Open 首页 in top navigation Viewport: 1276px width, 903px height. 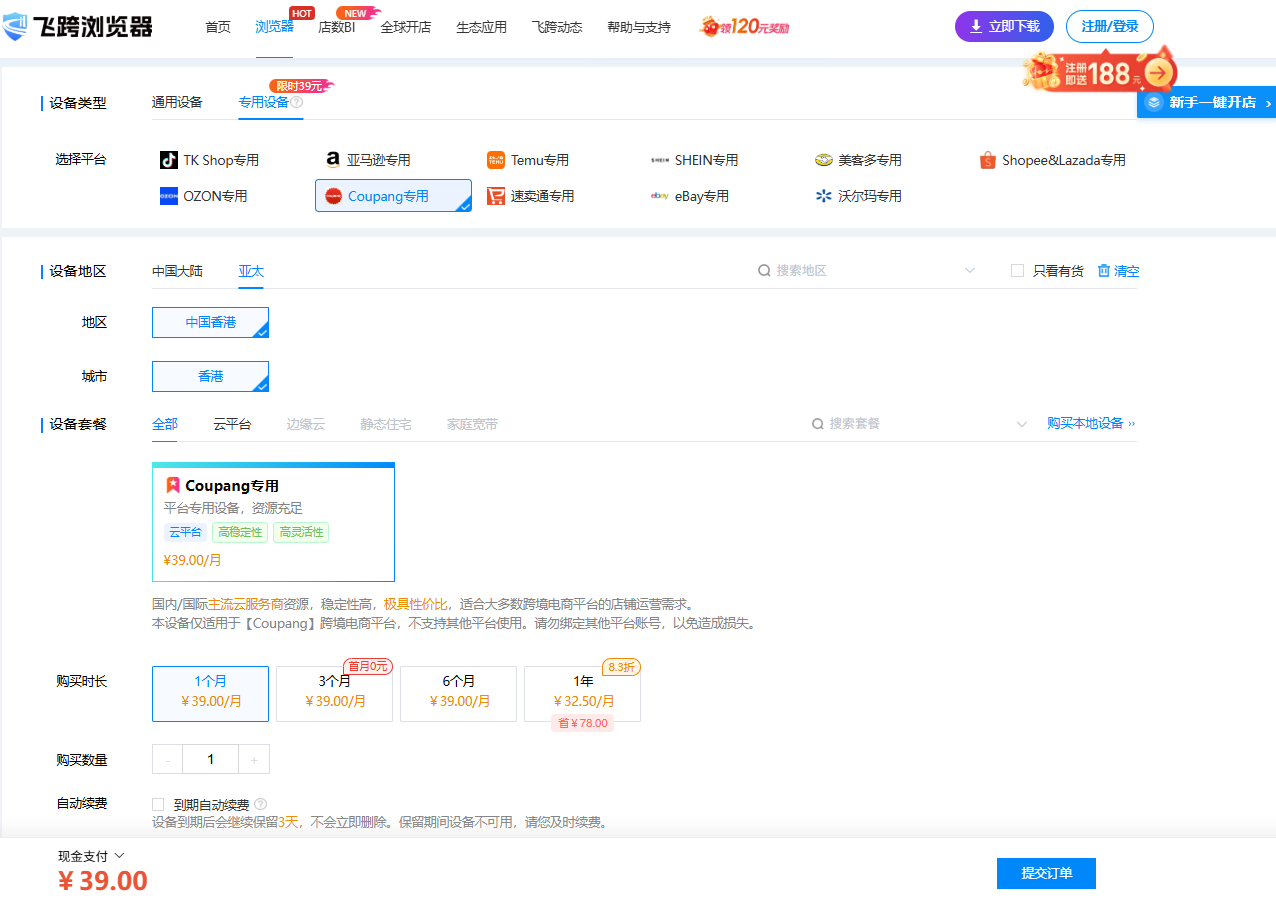[x=218, y=27]
